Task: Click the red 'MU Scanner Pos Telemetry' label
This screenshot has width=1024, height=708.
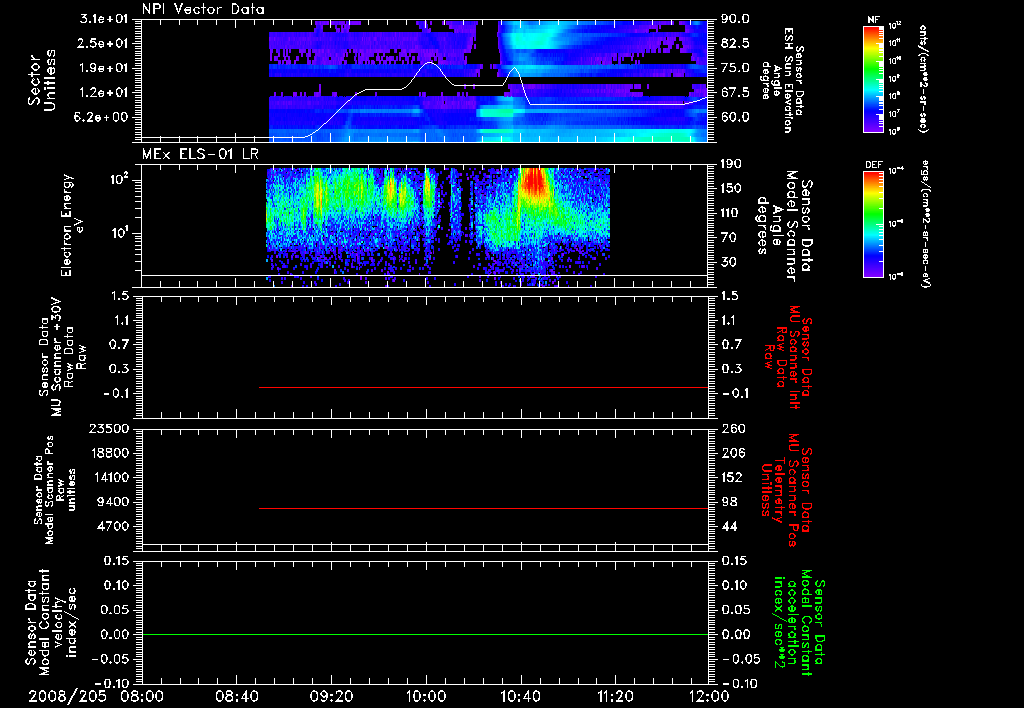Action: click(786, 490)
